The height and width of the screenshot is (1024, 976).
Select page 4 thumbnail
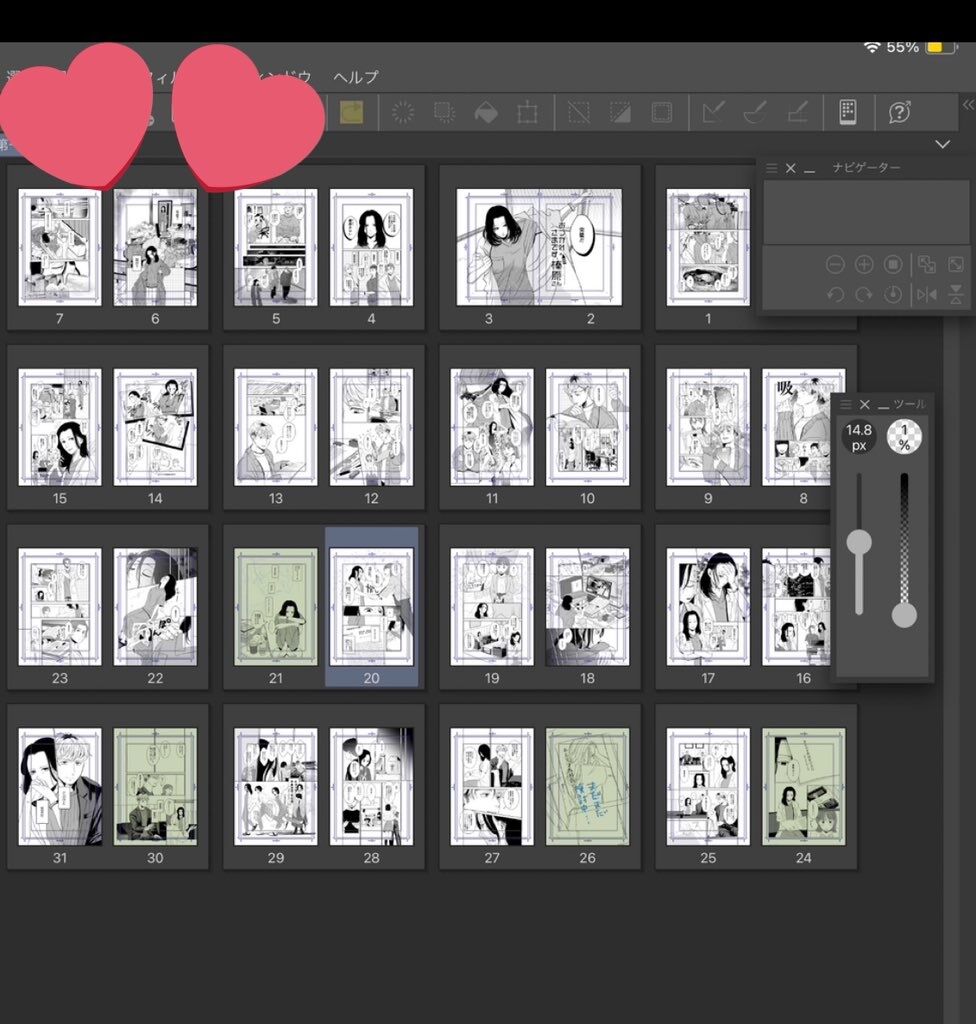click(371, 248)
